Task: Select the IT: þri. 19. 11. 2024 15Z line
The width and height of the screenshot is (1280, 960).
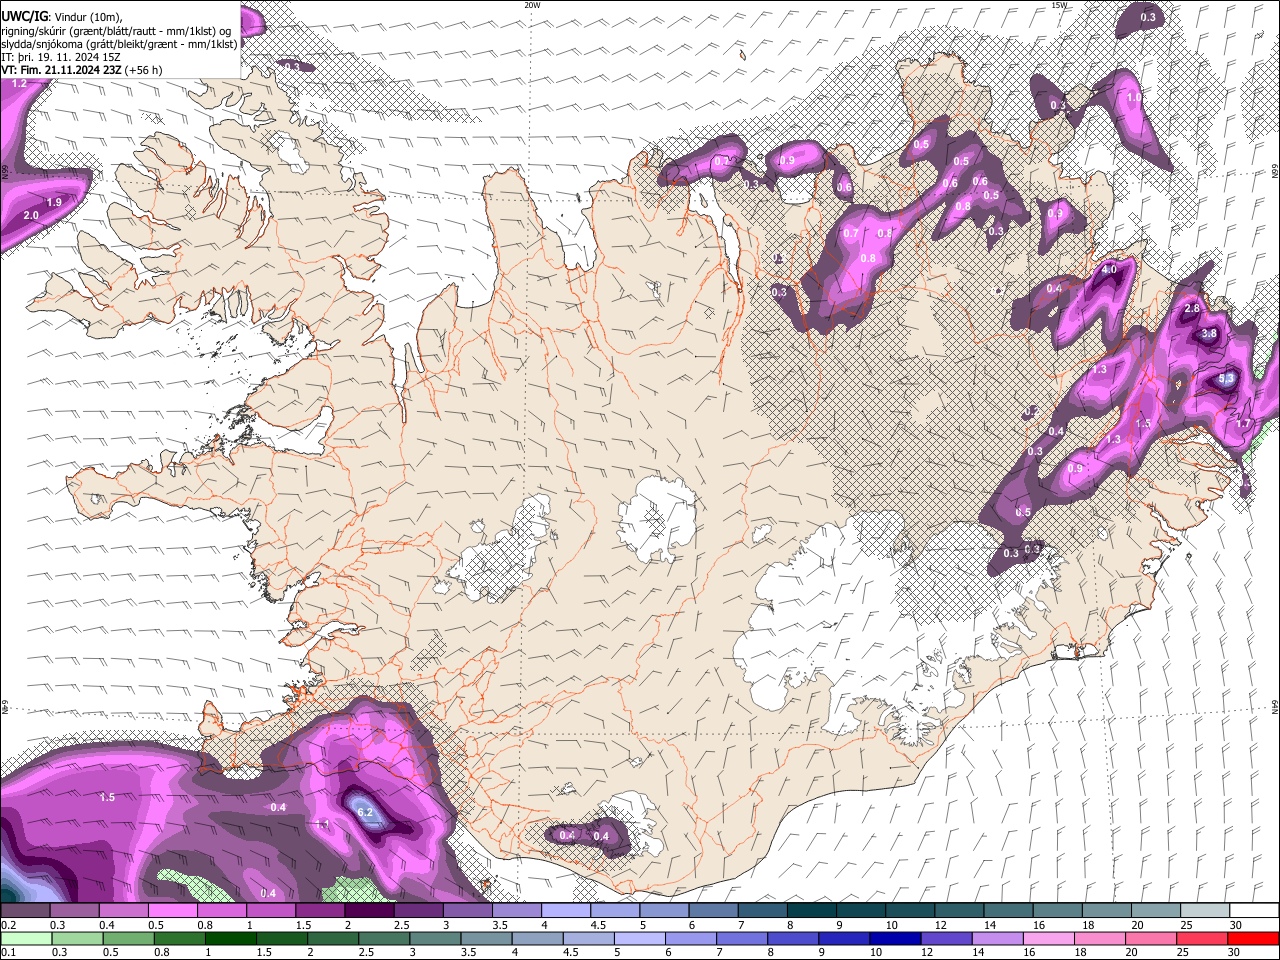Action: (x=61, y=57)
